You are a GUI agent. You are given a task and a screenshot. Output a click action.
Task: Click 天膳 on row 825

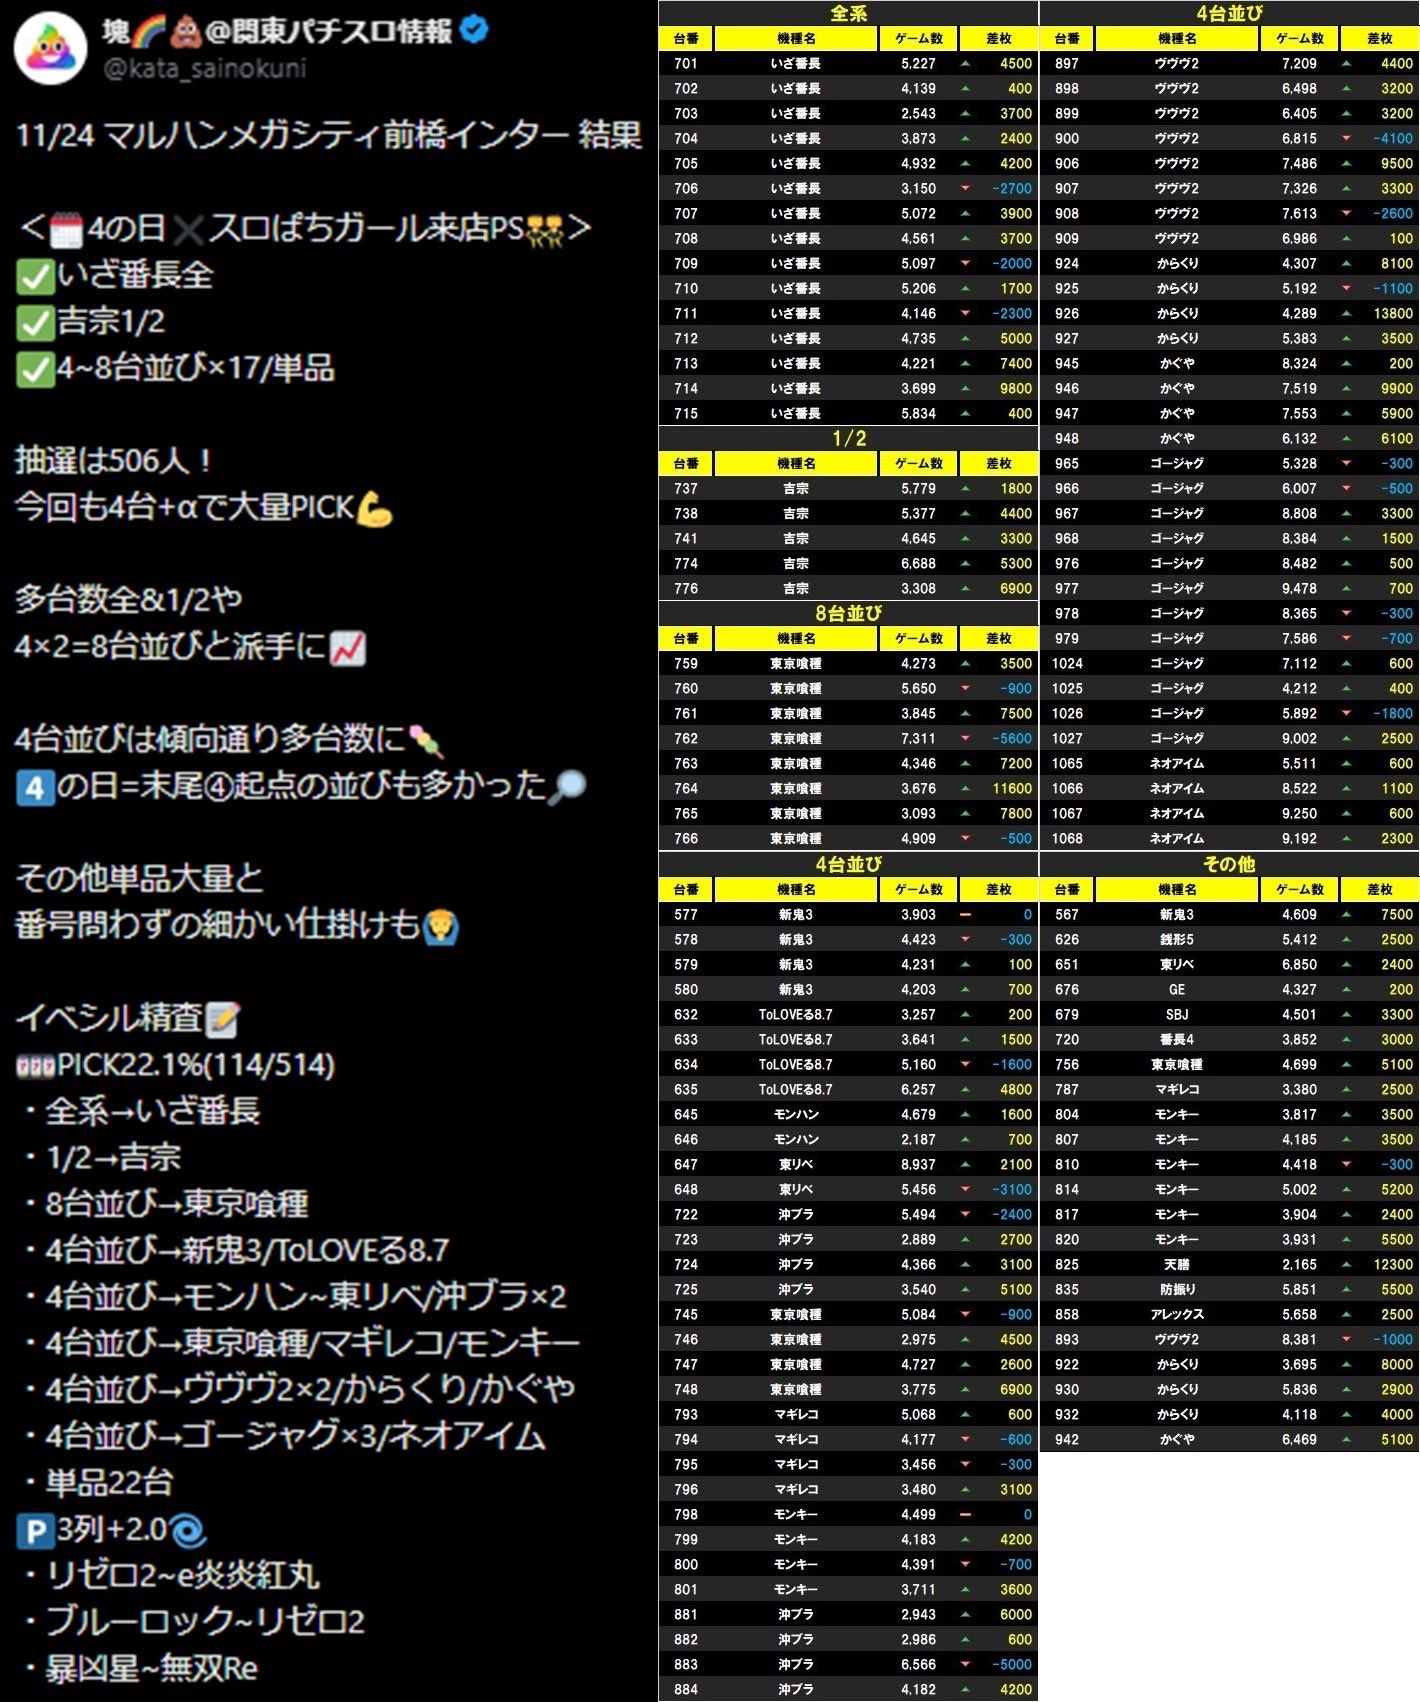[x=1177, y=1264]
